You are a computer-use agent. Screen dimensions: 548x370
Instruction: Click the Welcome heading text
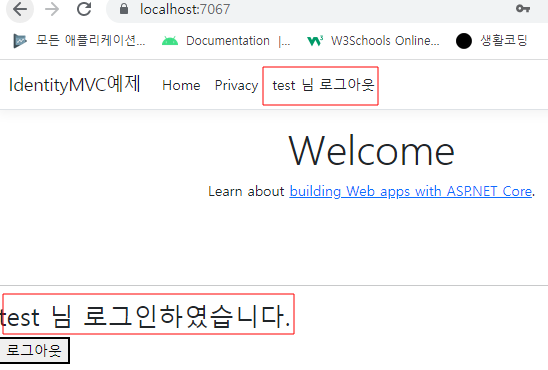[x=372, y=151]
